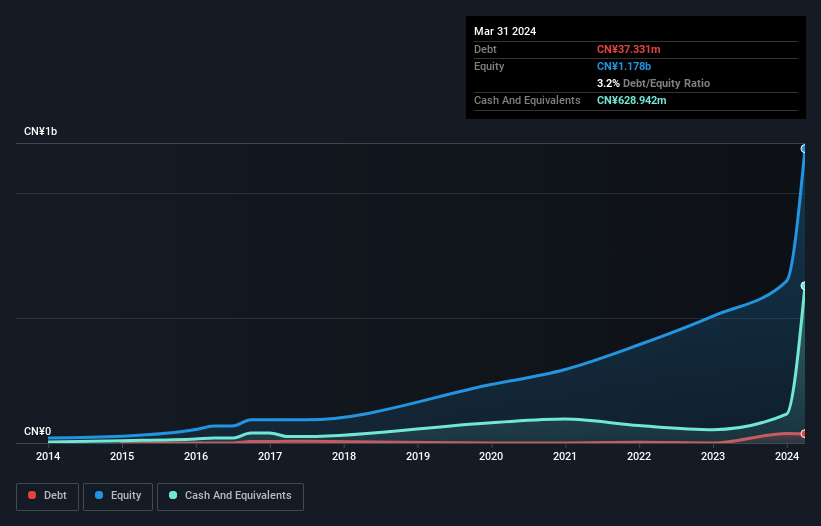Click the red Debt legend dot

[x=32, y=495]
